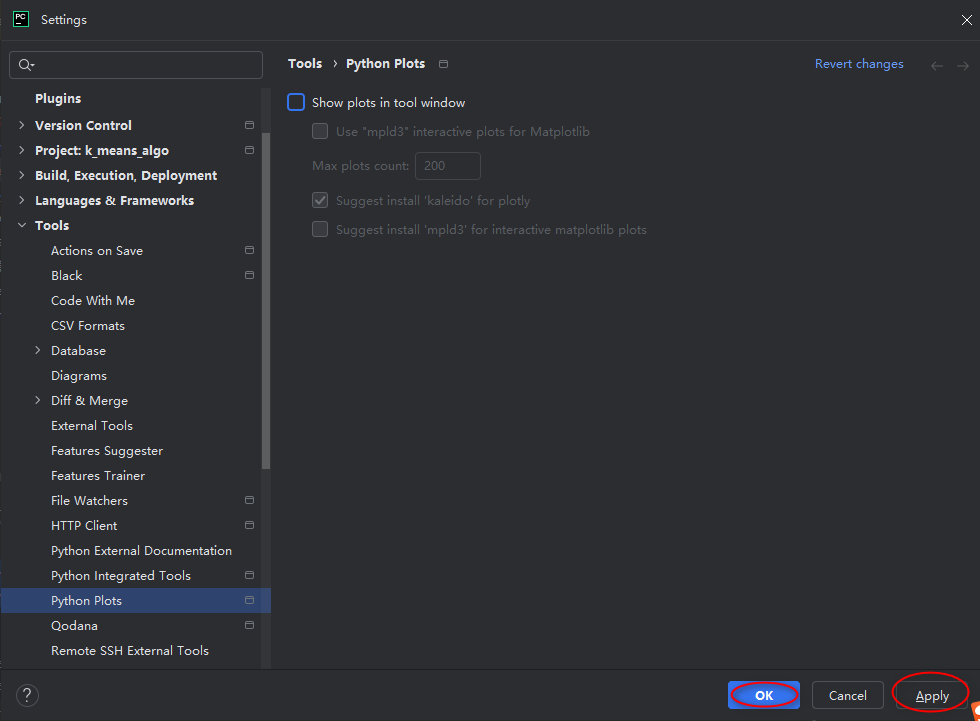
Task: Enable Show plots in tool window
Action: coord(296,102)
